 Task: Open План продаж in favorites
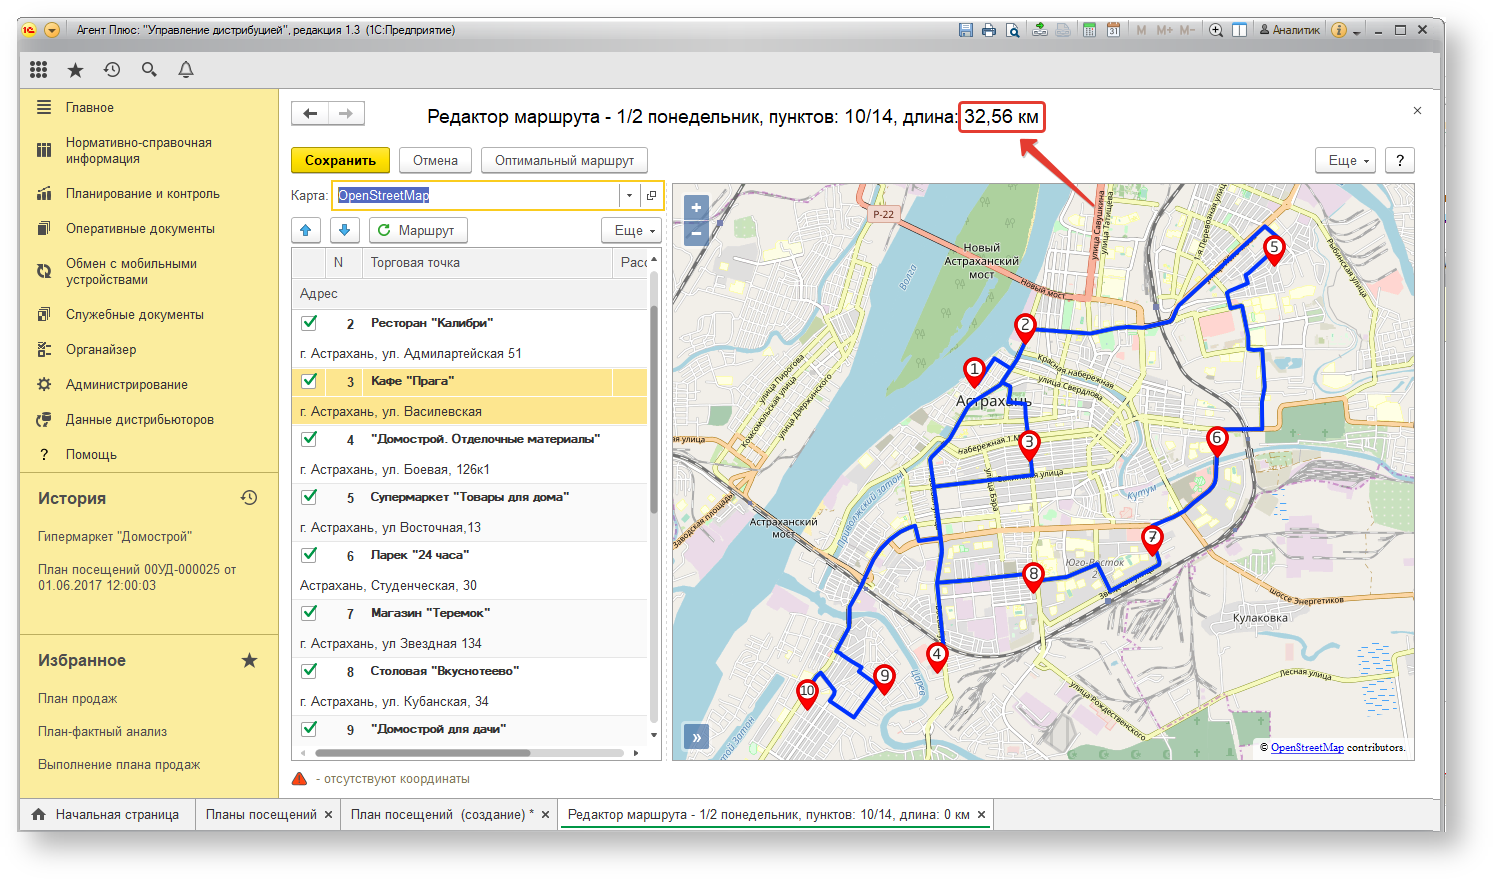click(78, 698)
